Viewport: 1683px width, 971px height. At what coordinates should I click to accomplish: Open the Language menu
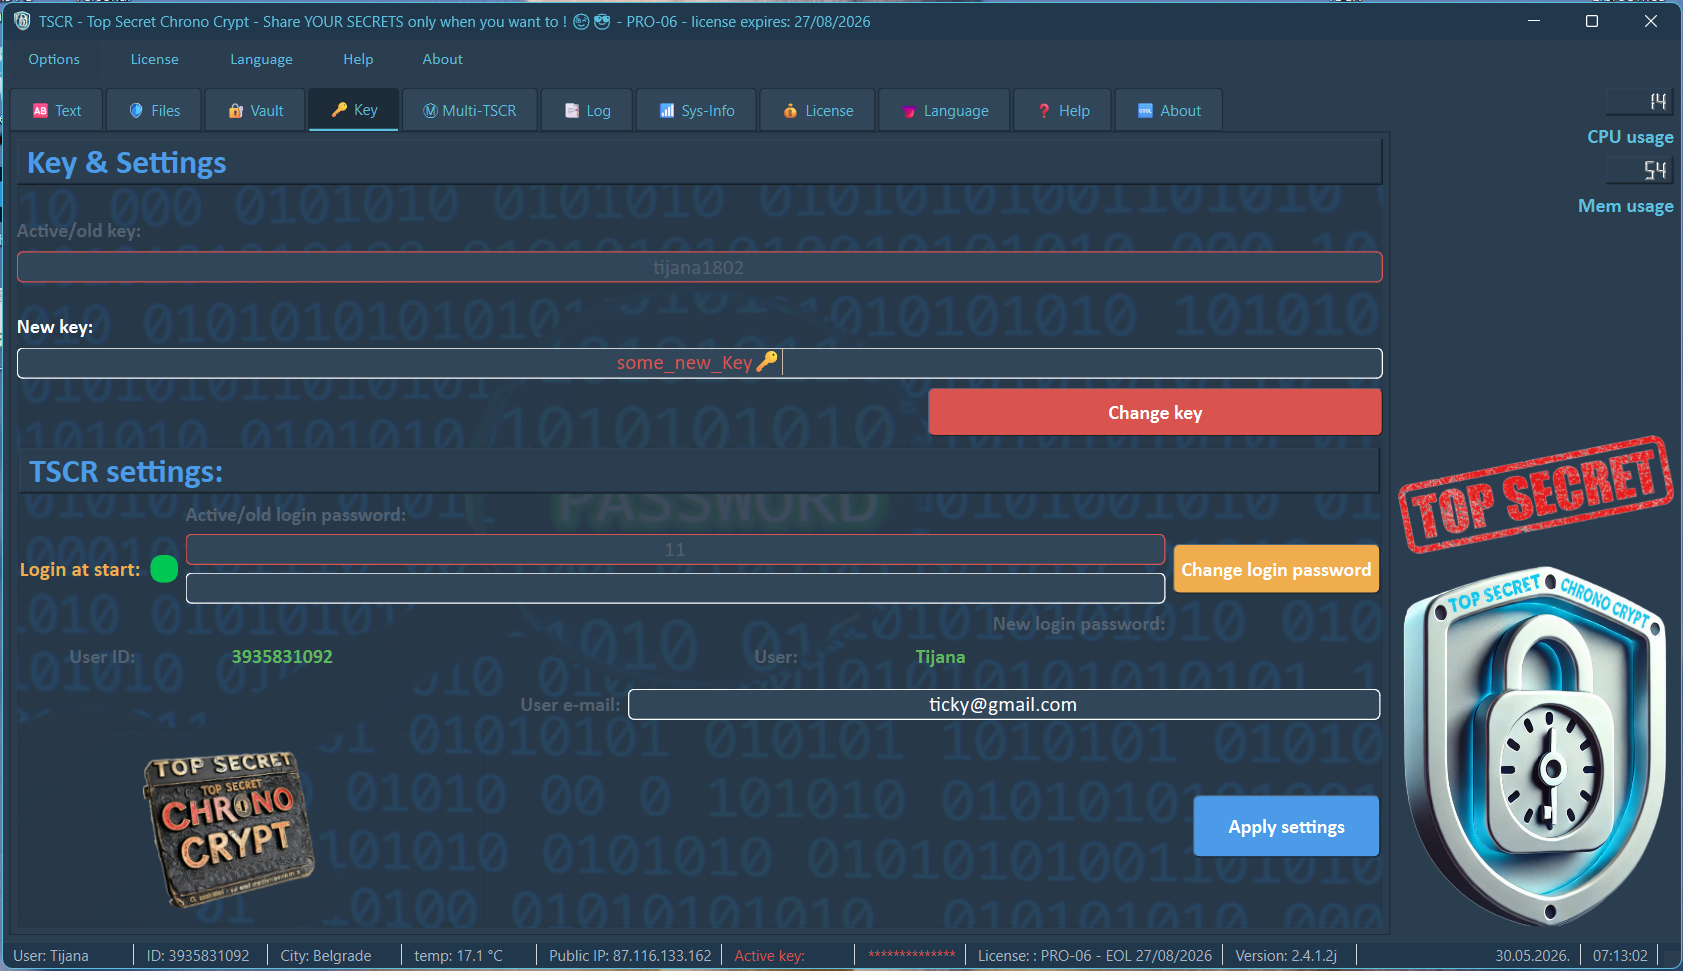point(261,59)
